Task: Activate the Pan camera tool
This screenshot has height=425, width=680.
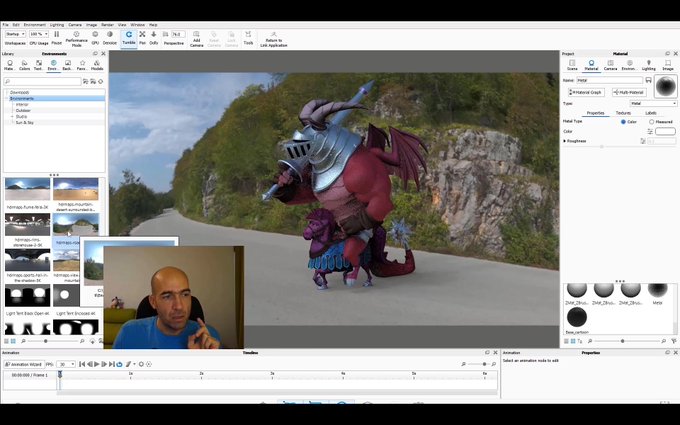Action: (142, 38)
